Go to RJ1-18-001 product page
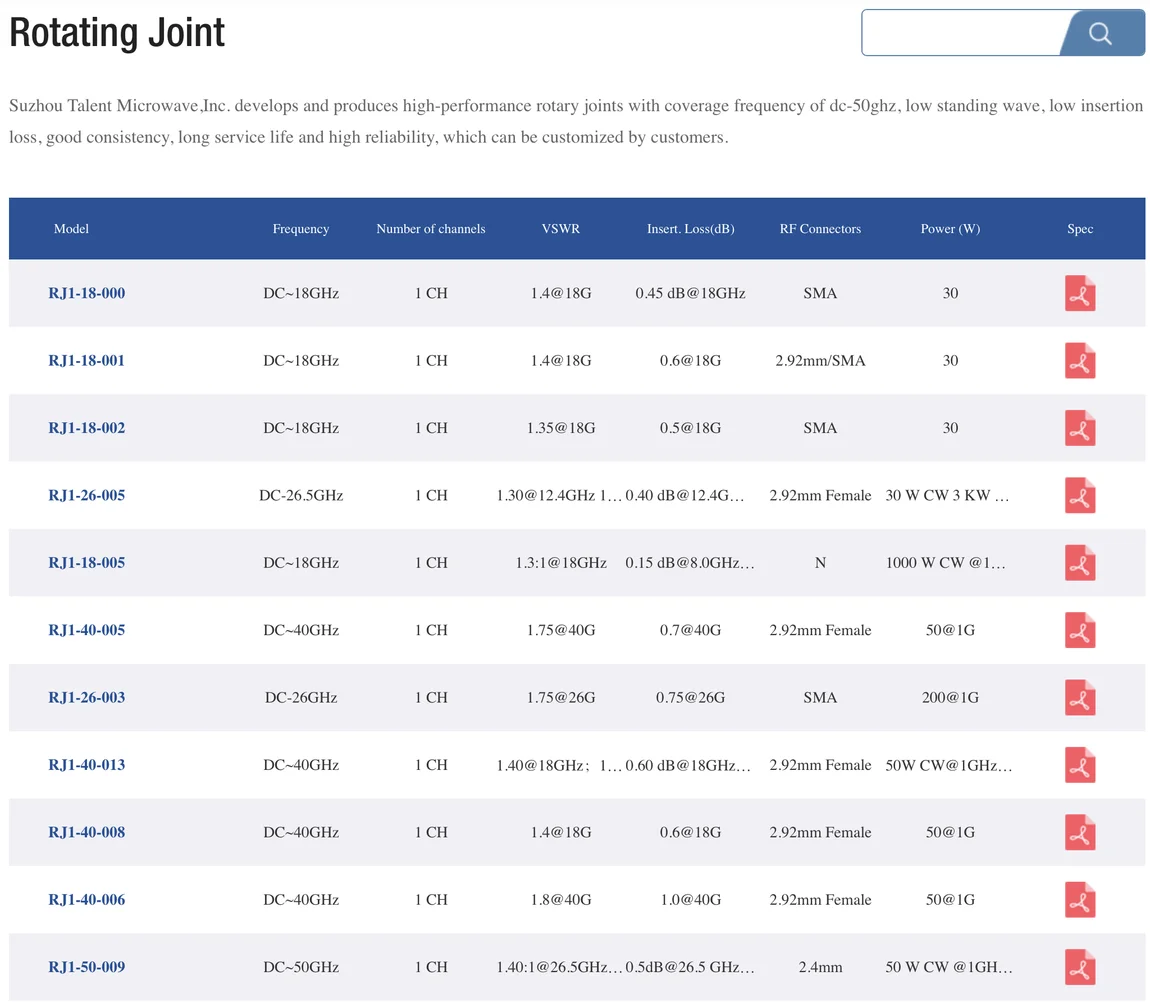 tap(87, 361)
